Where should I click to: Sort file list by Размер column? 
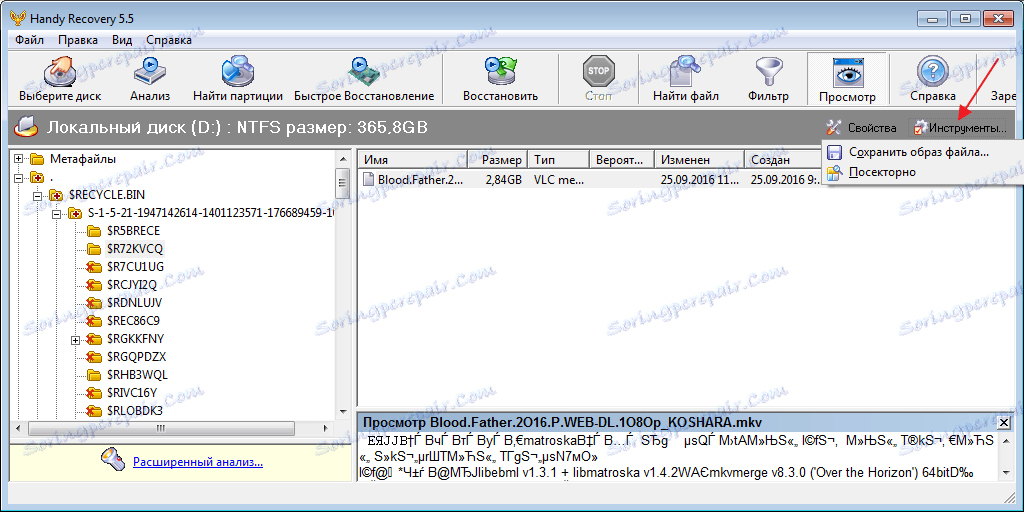point(497,159)
